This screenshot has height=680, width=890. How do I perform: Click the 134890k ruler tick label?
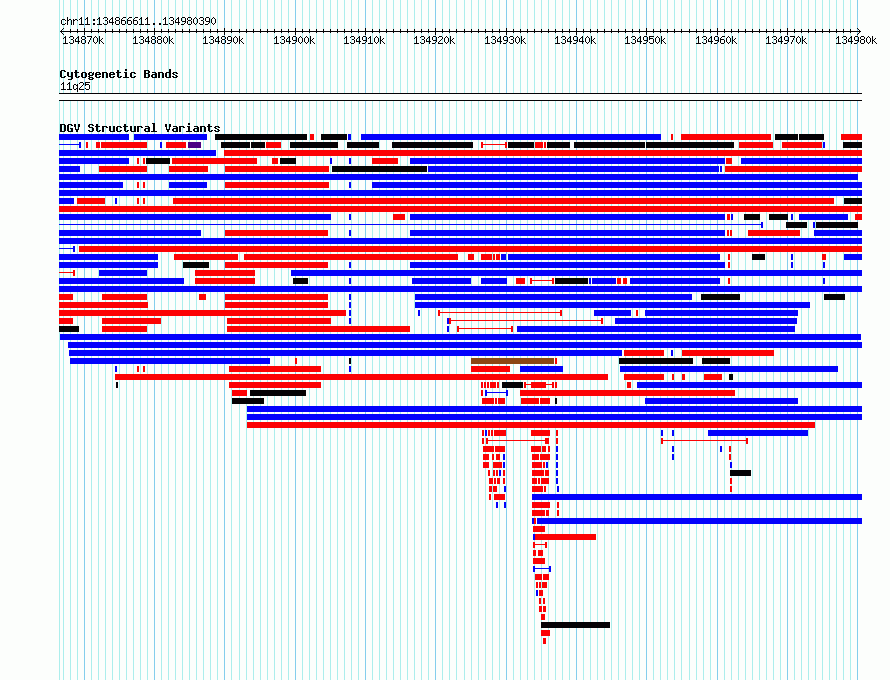click(x=223, y=40)
